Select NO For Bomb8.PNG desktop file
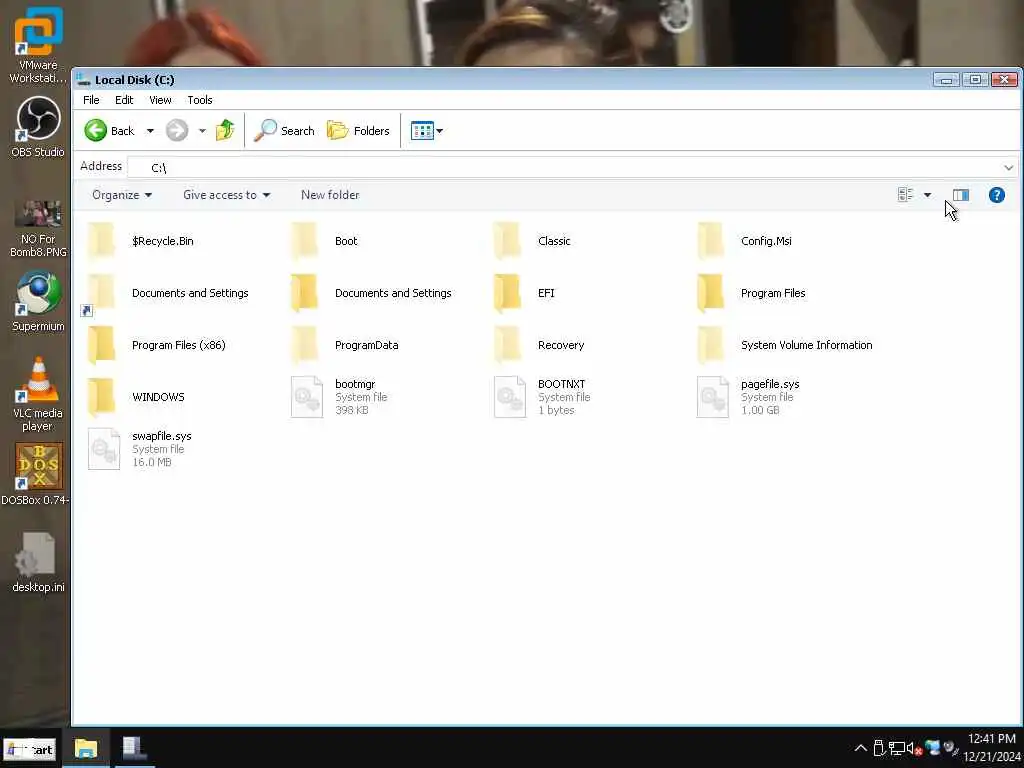This screenshot has width=1024, height=768. [x=38, y=229]
